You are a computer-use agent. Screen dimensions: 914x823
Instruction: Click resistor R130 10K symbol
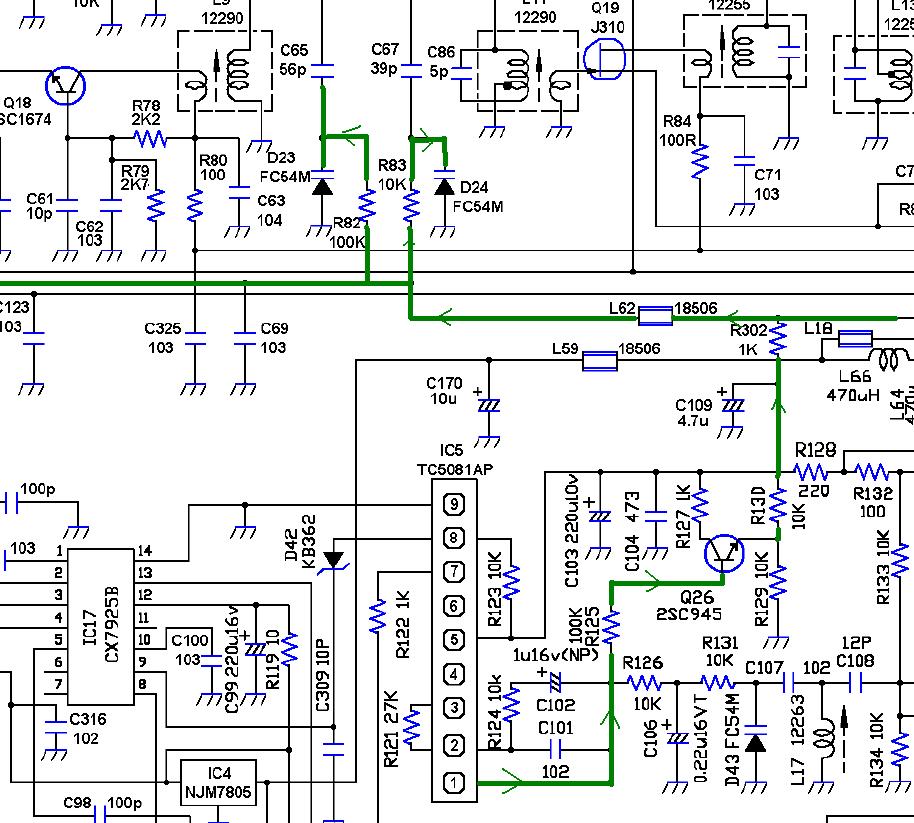pos(778,505)
